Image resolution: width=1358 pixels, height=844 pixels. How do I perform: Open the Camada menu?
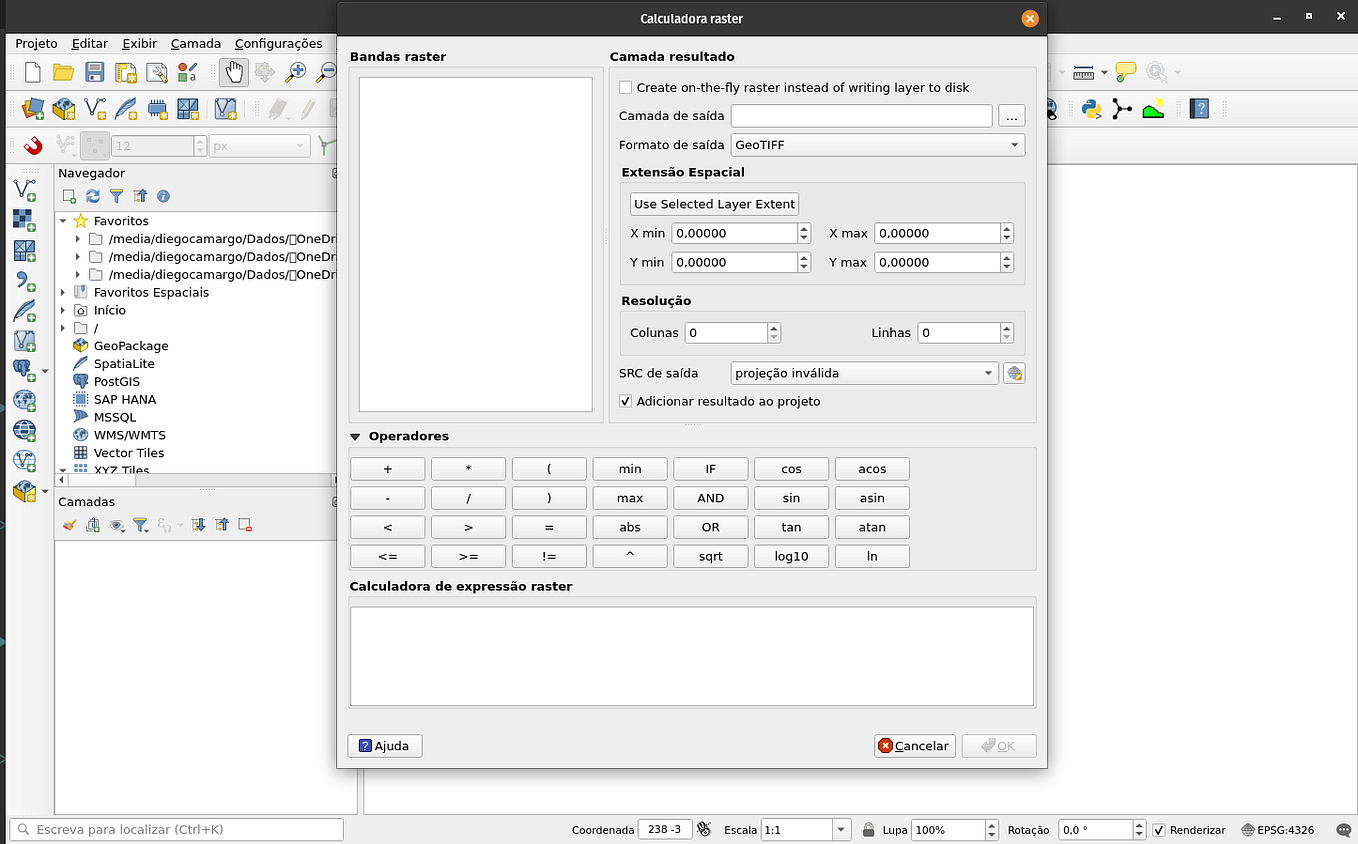pyautogui.click(x=196, y=44)
